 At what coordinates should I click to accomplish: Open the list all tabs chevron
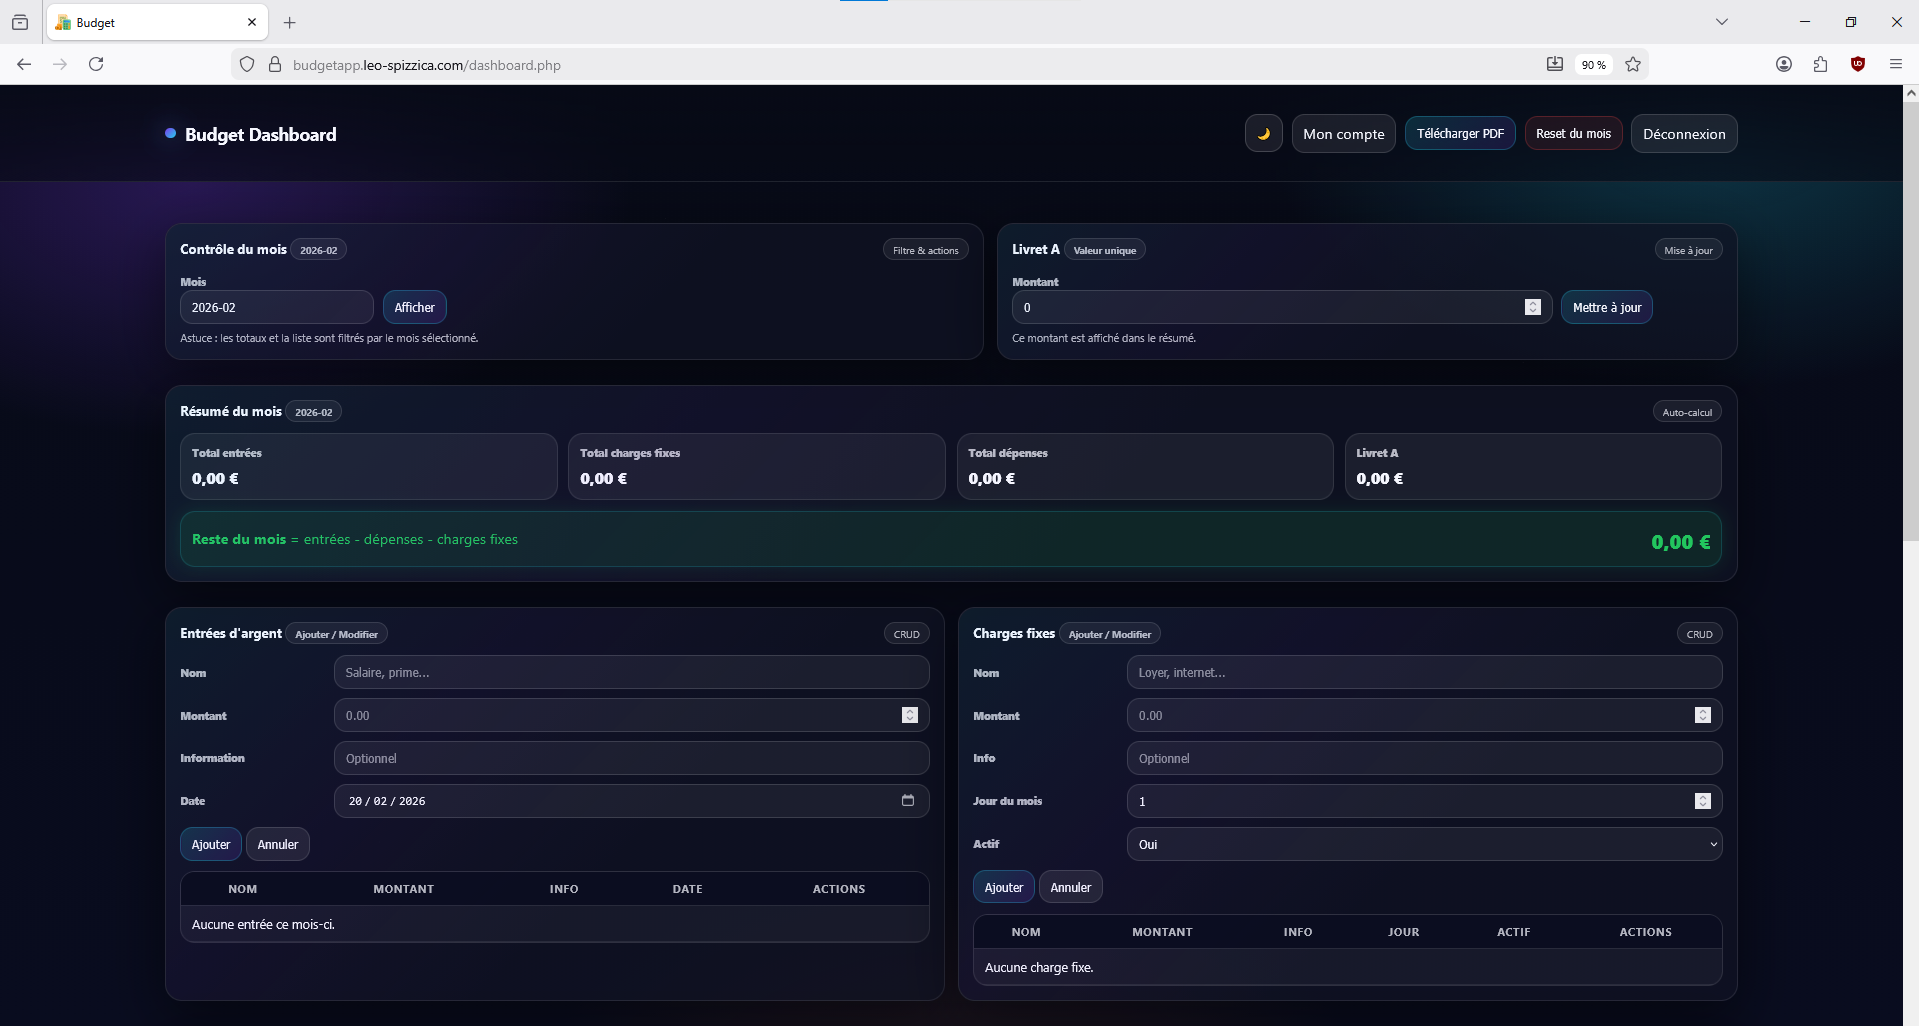(x=1721, y=22)
